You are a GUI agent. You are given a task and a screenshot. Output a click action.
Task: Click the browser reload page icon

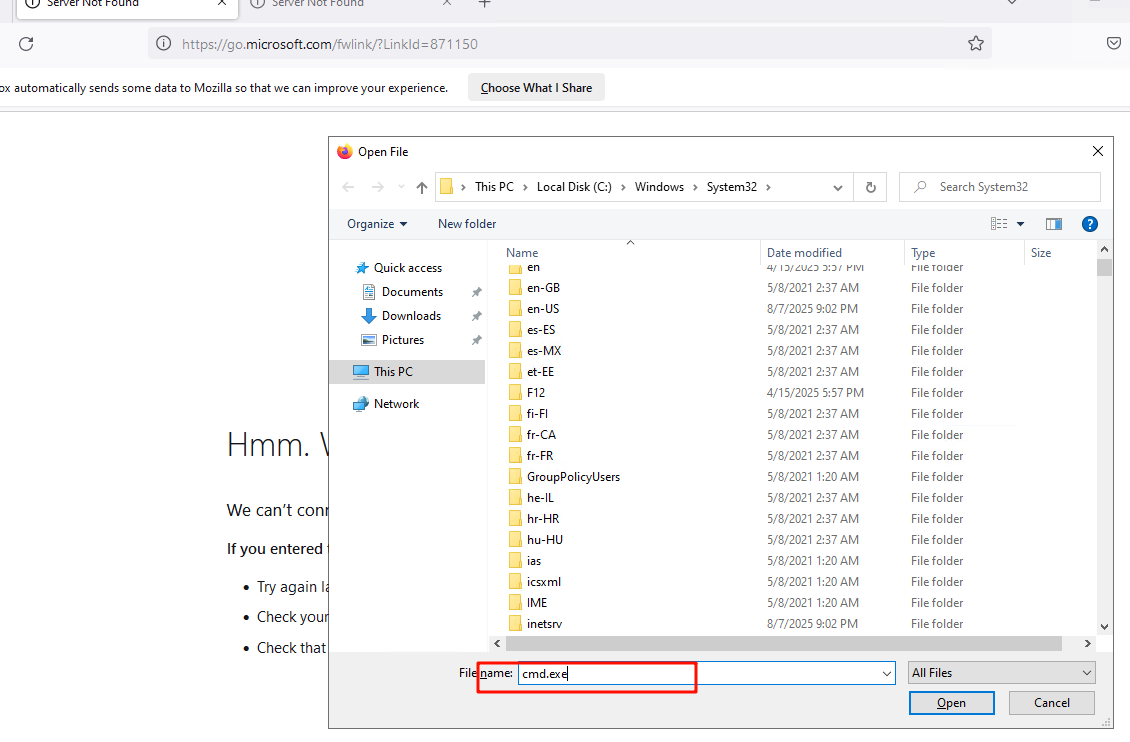[x=26, y=44]
